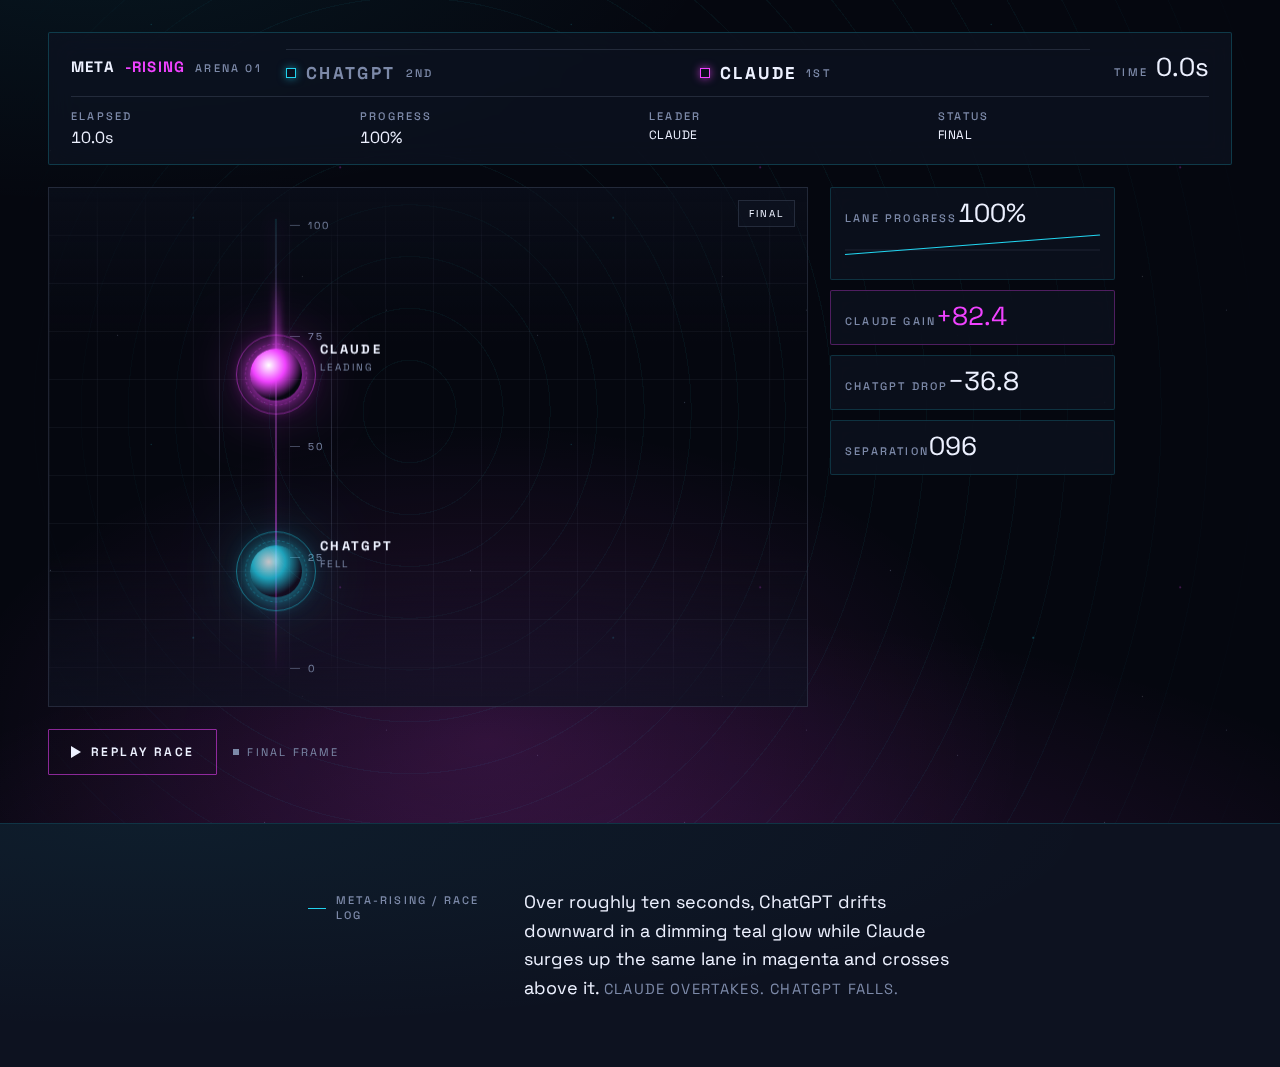
Task: Click the Separation 096 card
Action: (972, 447)
